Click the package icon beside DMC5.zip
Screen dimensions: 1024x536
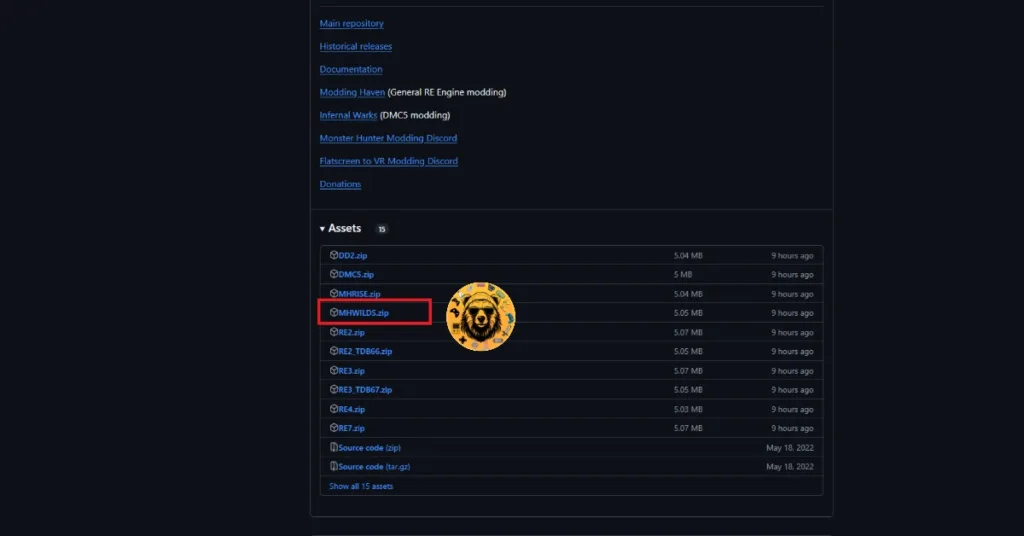334,275
